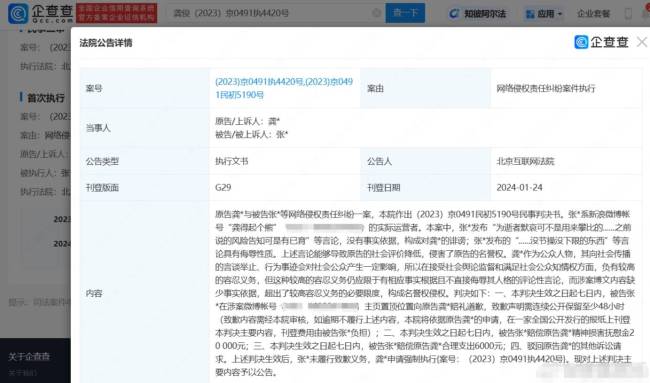Click the blue 查一下 search button
Screen dimensions: 650x383
click(405, 13)
